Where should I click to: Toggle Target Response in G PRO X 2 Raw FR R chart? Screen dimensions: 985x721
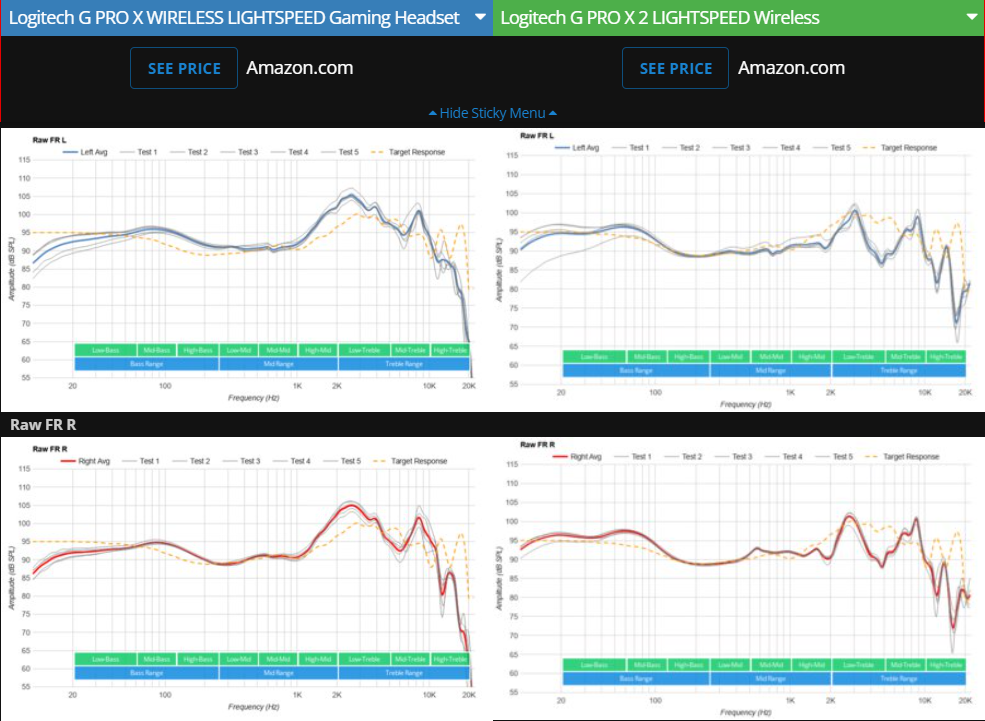[x=902, y=457]
